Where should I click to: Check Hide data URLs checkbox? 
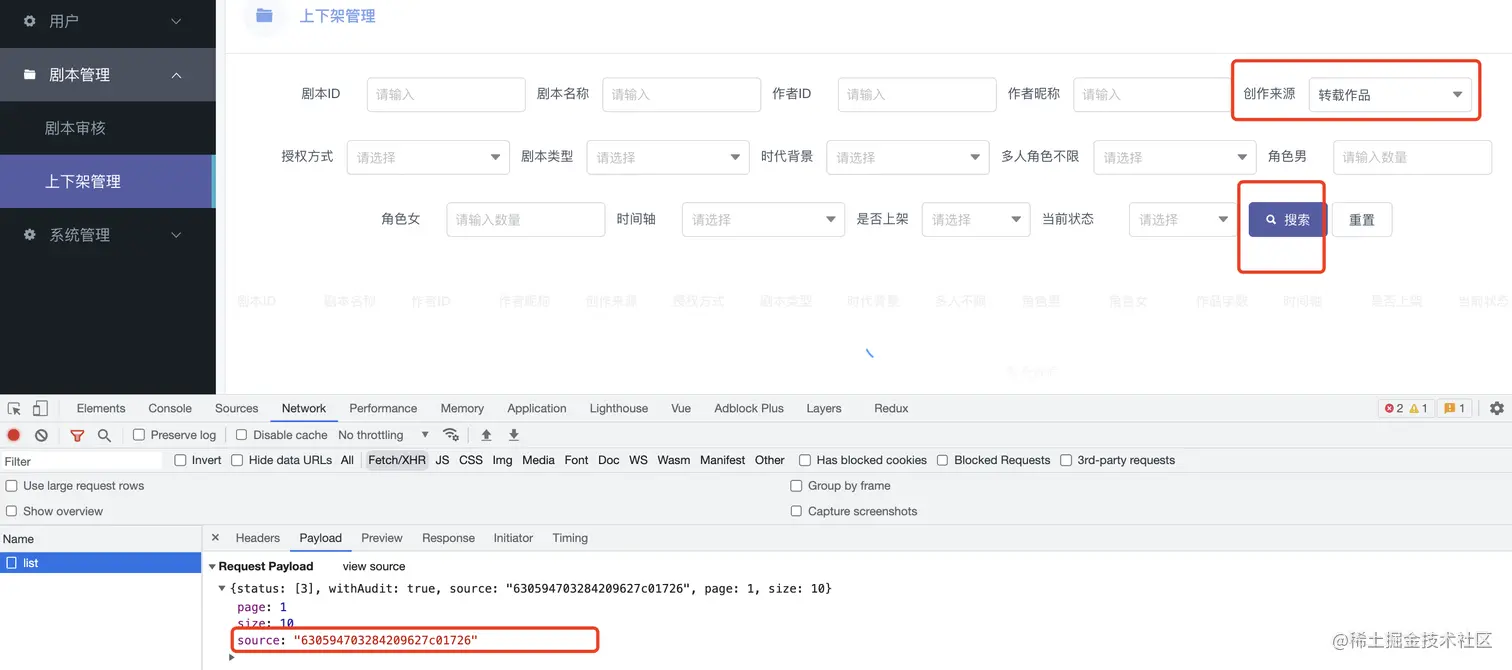coord(237,460)
